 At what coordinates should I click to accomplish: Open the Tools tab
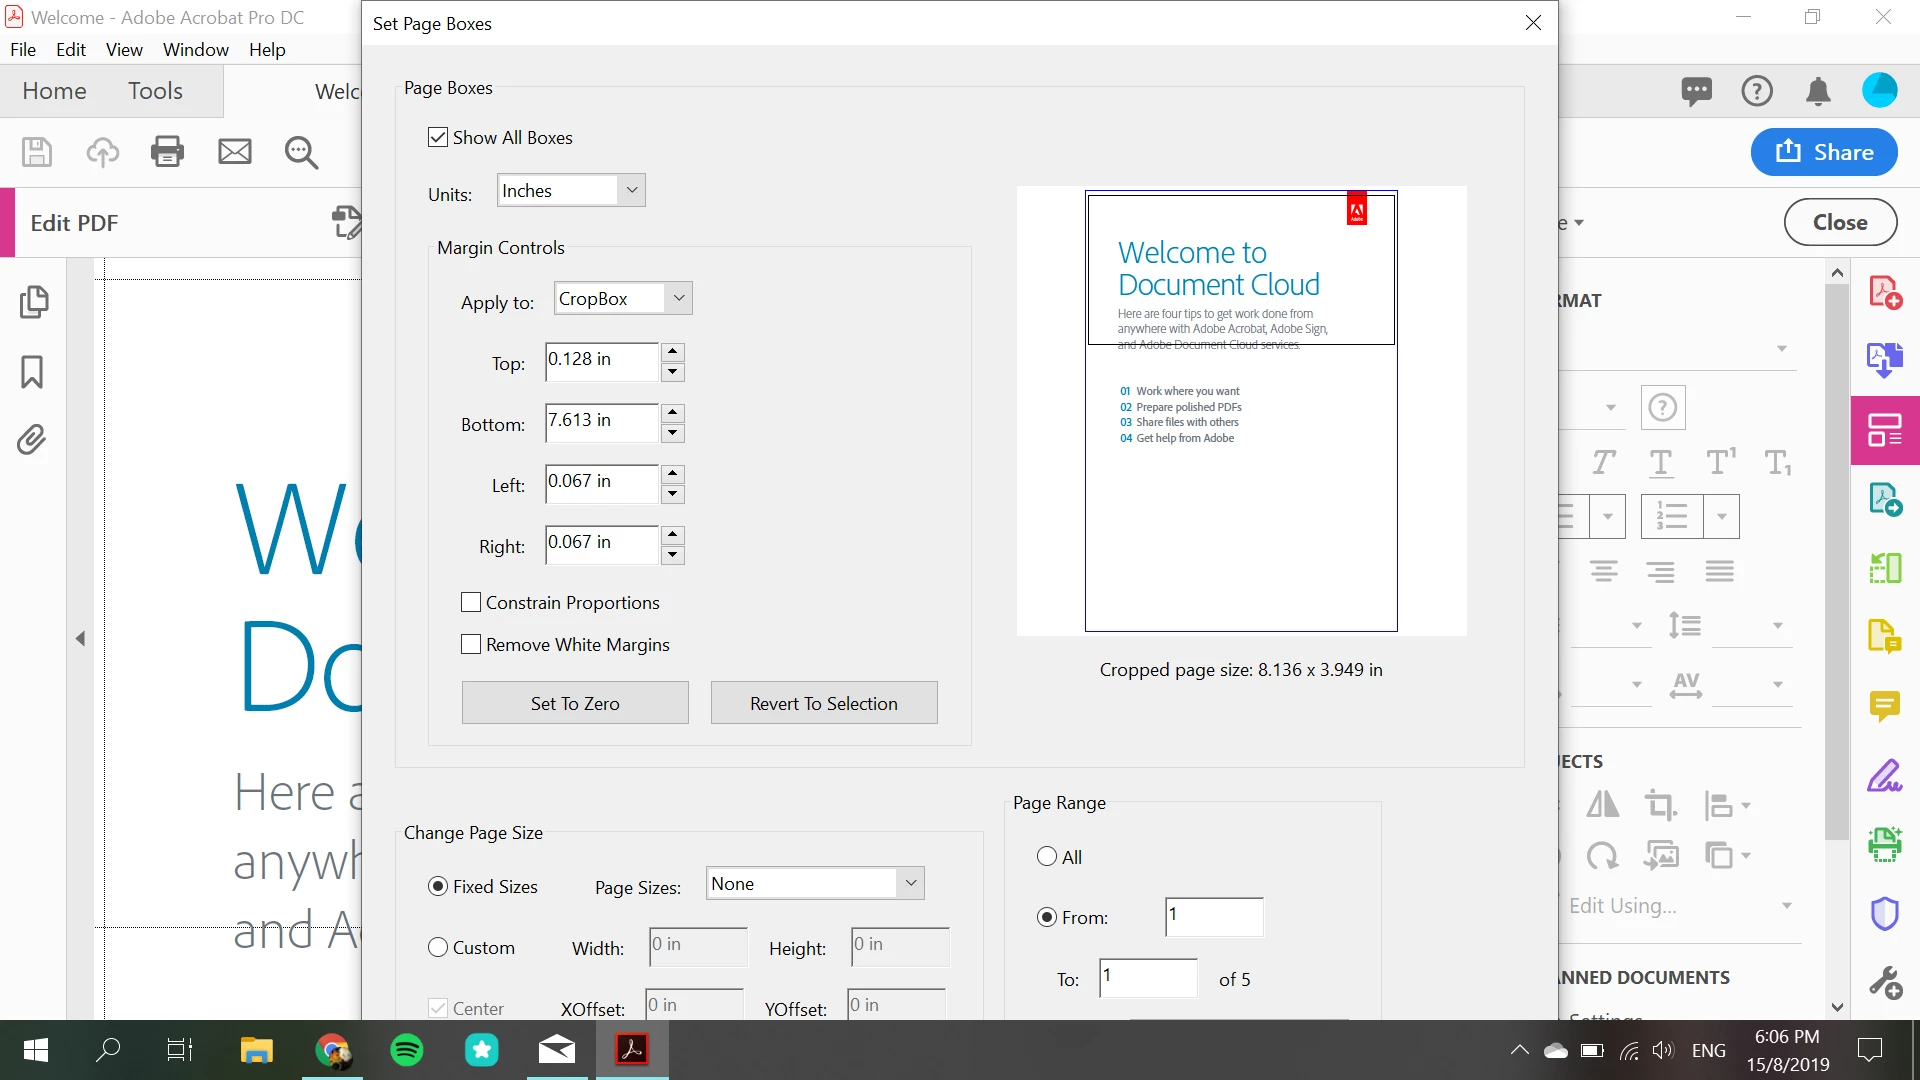(155, 91)
